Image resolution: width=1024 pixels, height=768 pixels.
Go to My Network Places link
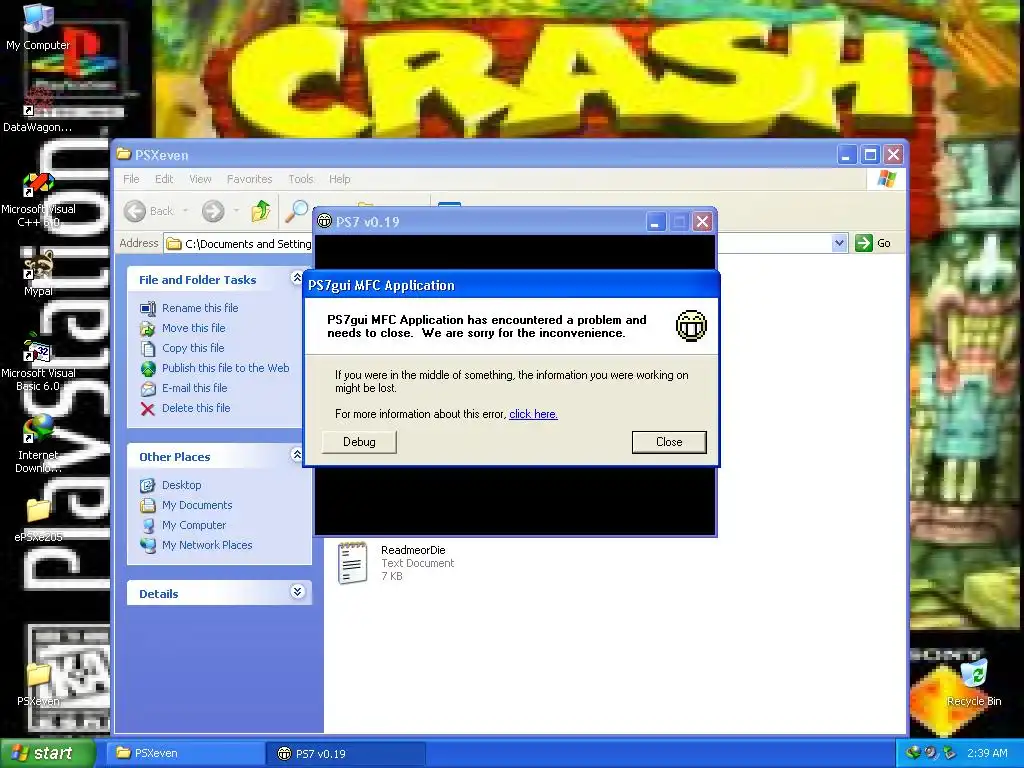pyautogui.click(x=207, y=545)
